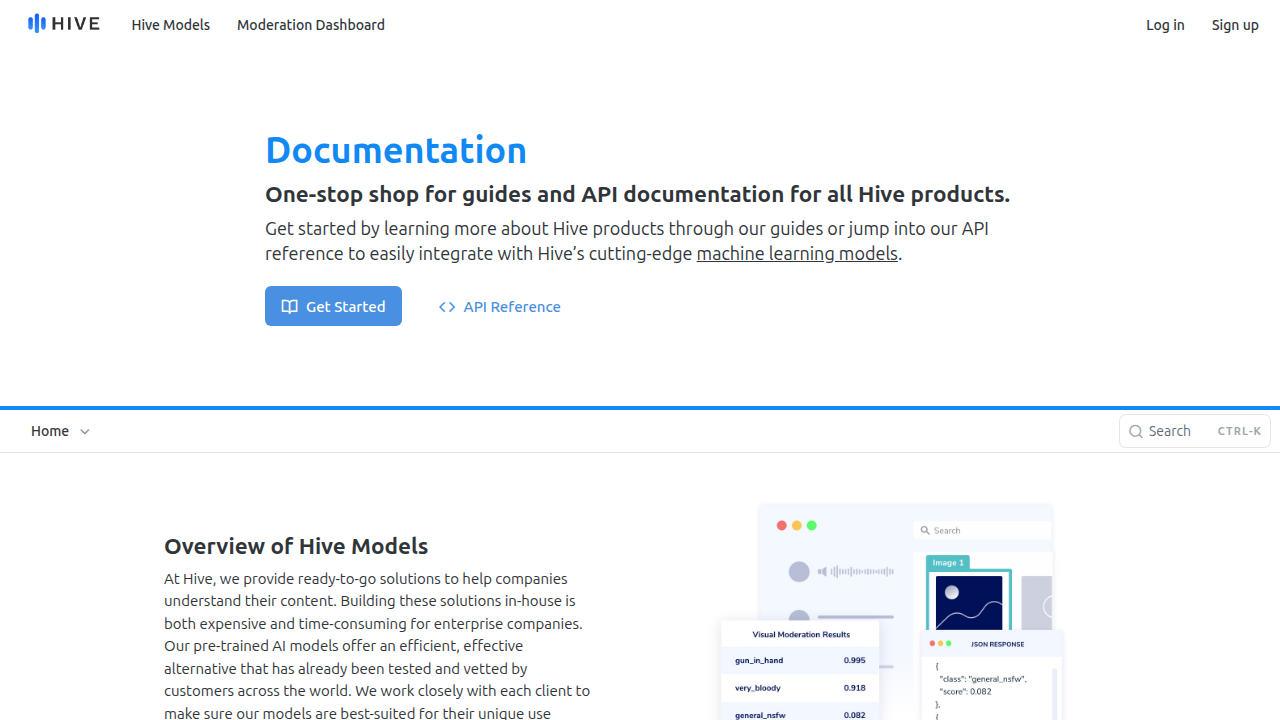Click the One-stop shop subtitle text
The width and height of the screenshot is (1280, 720).
tap(637, 194)
